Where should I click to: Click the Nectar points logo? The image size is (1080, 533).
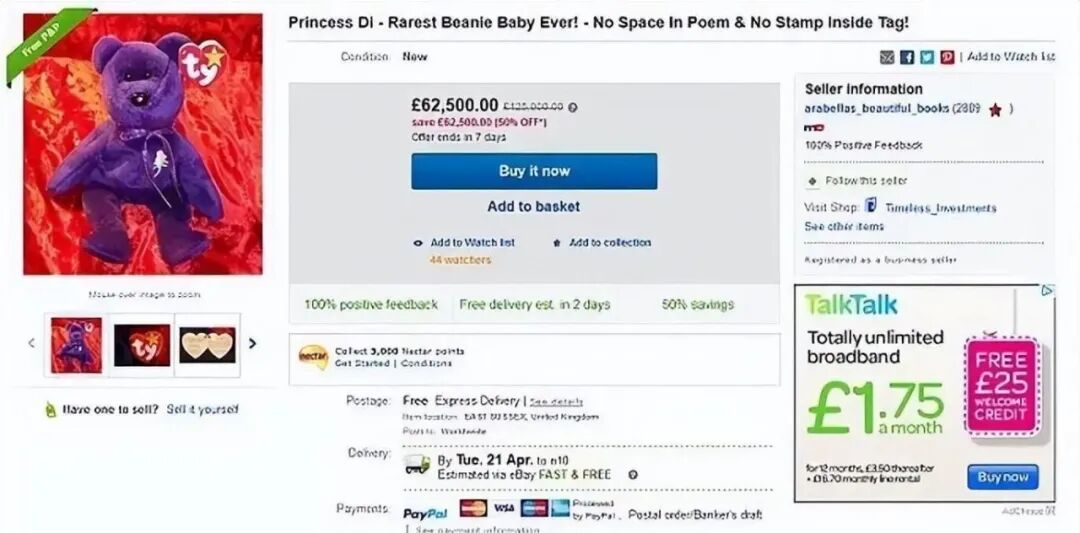coord(313,357)
